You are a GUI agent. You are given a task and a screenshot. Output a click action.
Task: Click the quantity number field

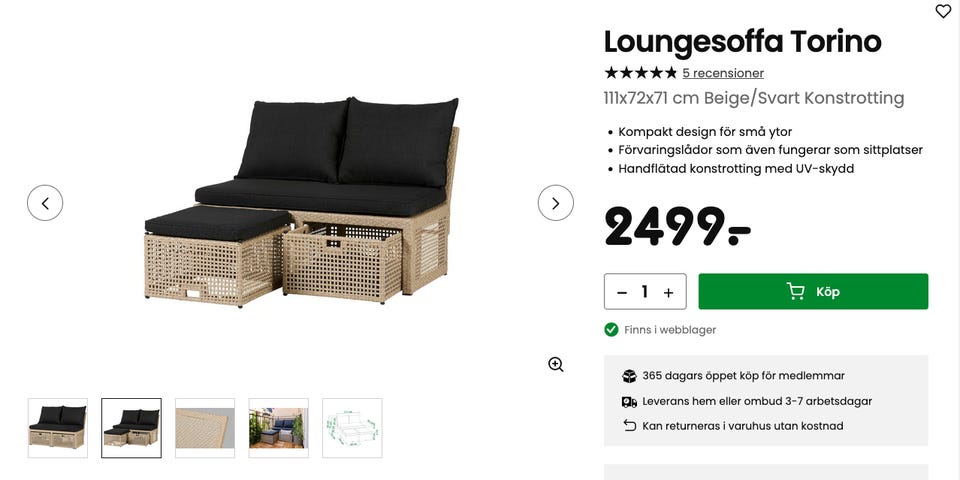pos(645,292)
